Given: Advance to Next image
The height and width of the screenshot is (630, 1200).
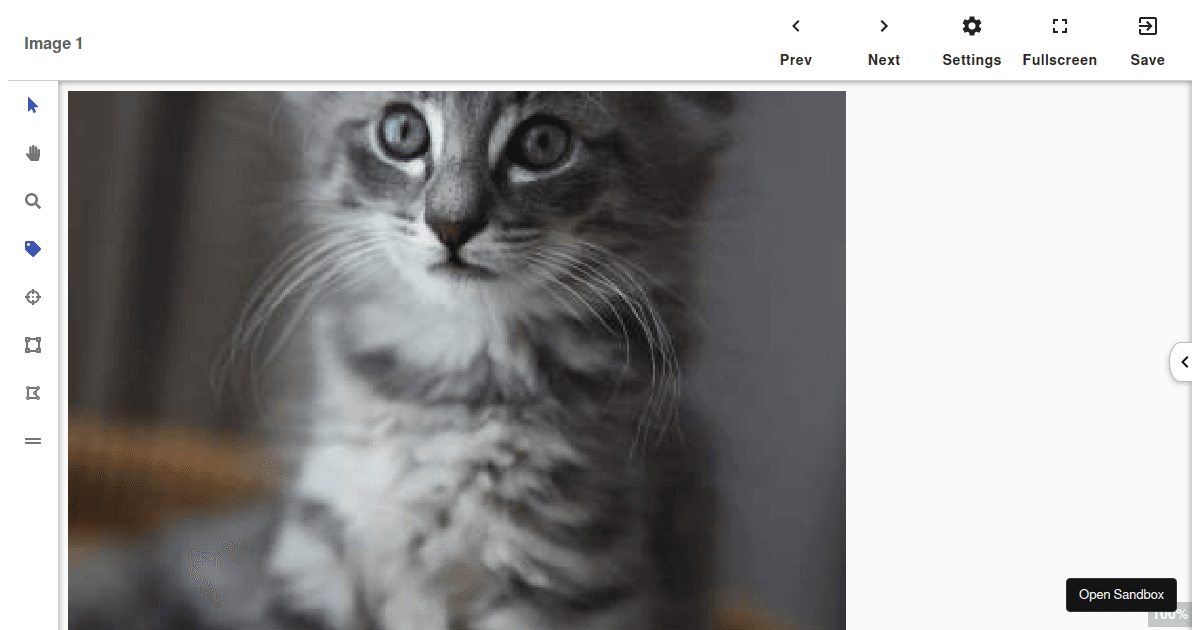Looking at the screenshot, I should coord(884,42).
